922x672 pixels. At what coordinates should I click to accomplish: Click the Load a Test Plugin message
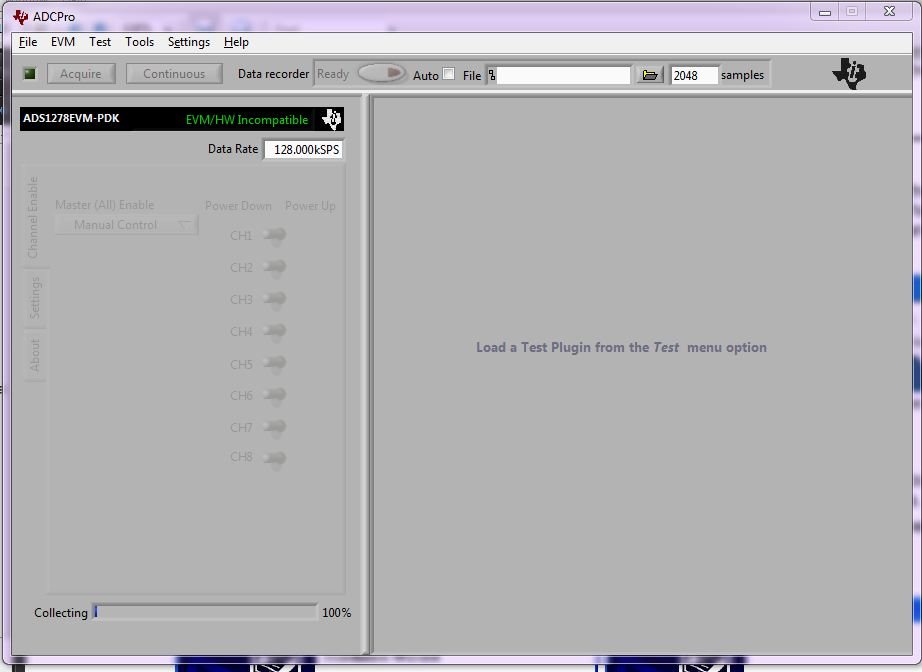coord(621,347)
